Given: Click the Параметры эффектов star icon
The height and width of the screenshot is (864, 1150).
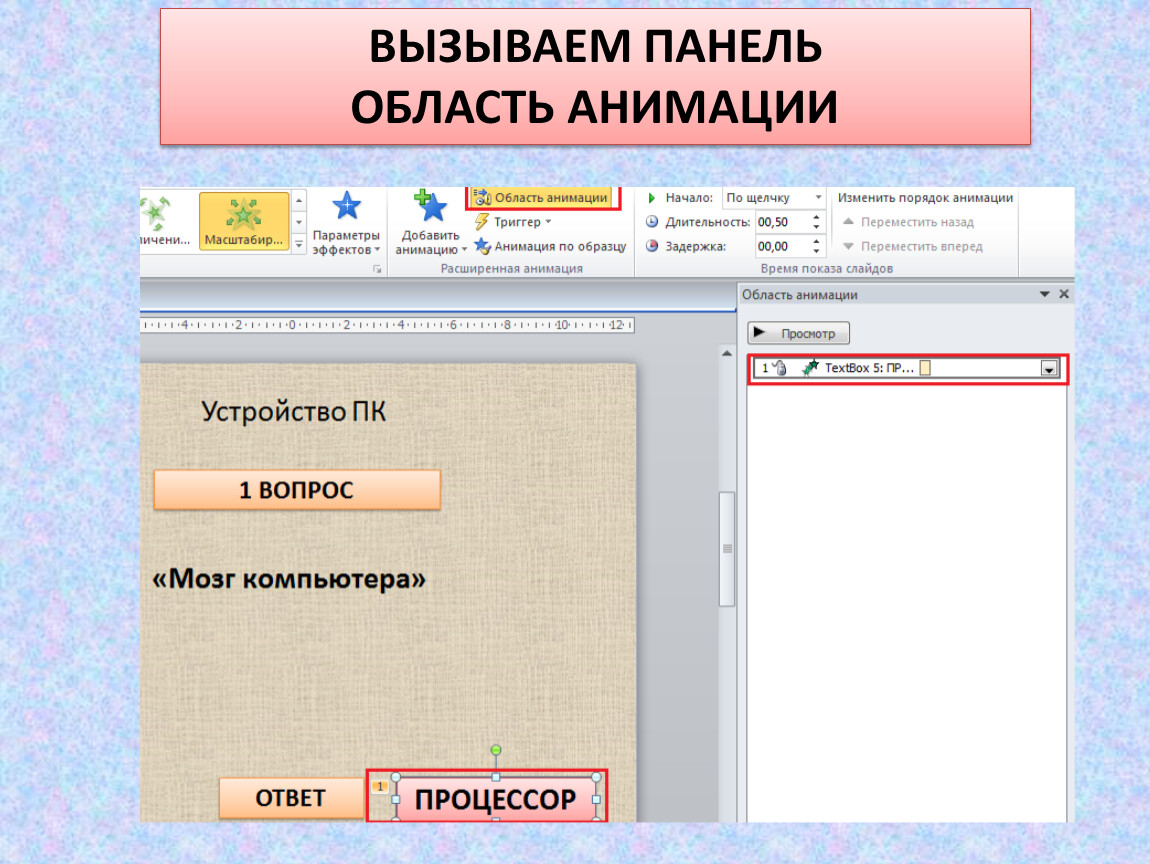Looking at the screenshot, I should tap(346, 208).
